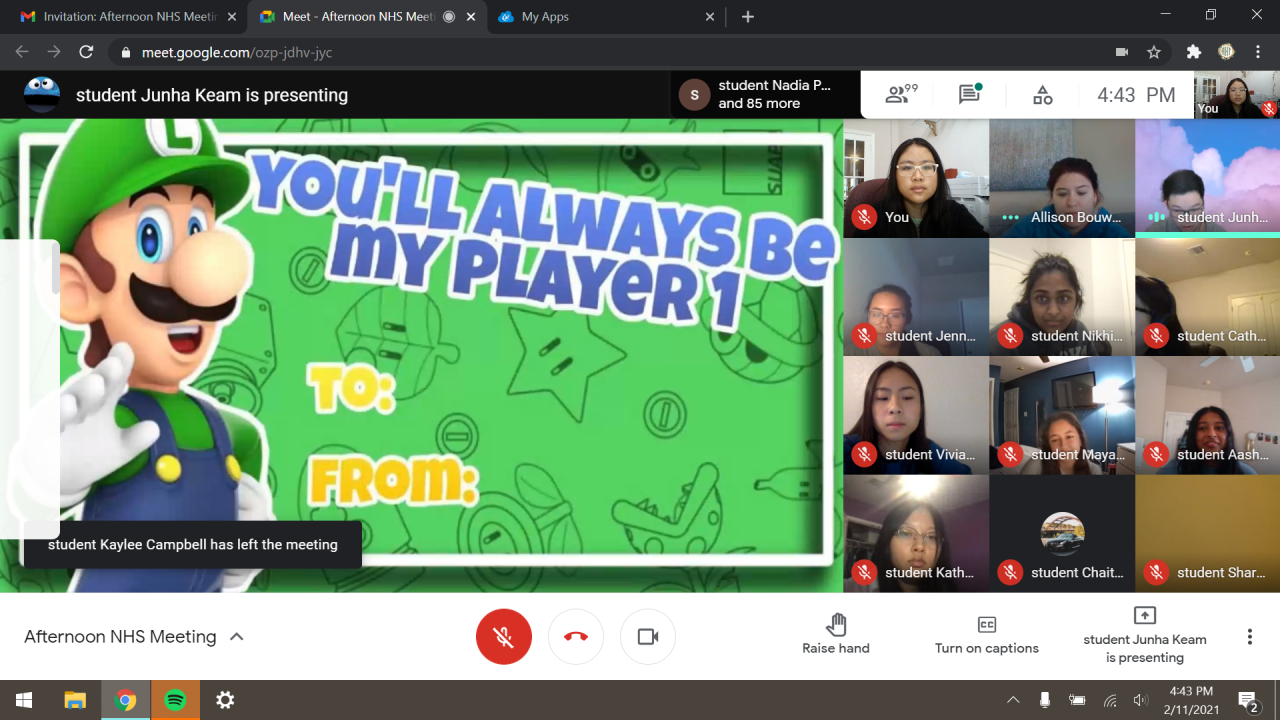Select student Jenn... video tile
The height and width of the screenshot is (720, 1280).
click(x=916, y=297)
